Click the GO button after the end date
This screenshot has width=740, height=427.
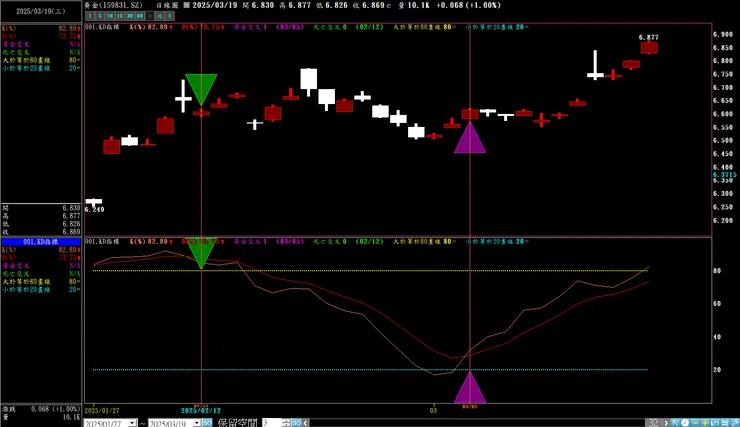207,423
